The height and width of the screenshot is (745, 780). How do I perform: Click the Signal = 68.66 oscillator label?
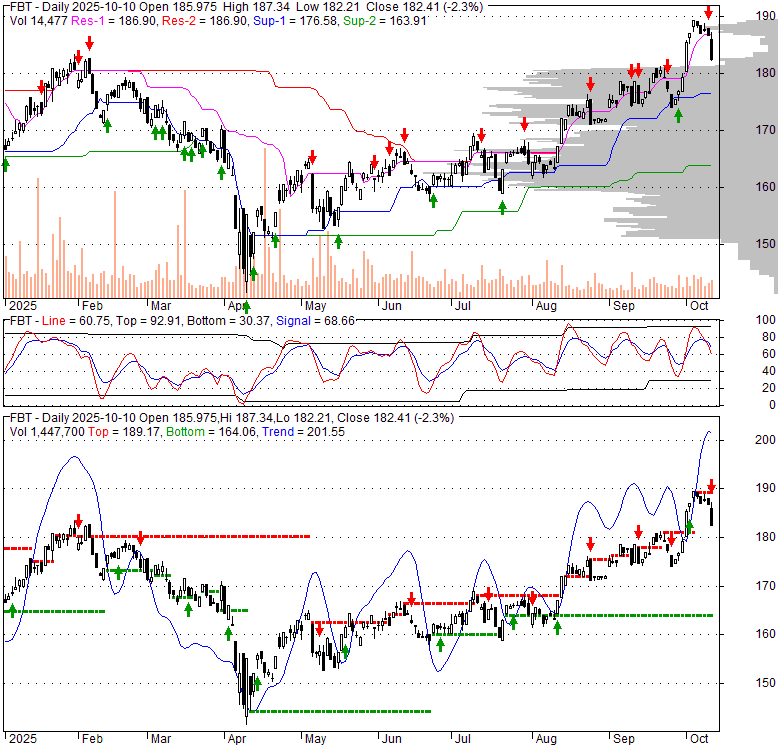point(315,321)
